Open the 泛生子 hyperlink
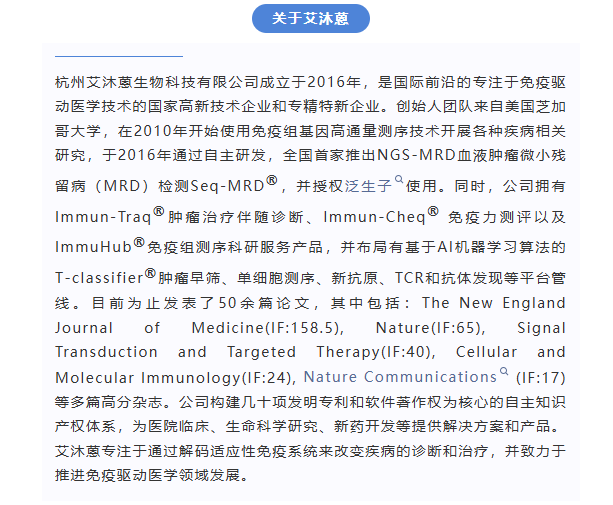The height and width of the screenshot is (505, 613). 368,186
